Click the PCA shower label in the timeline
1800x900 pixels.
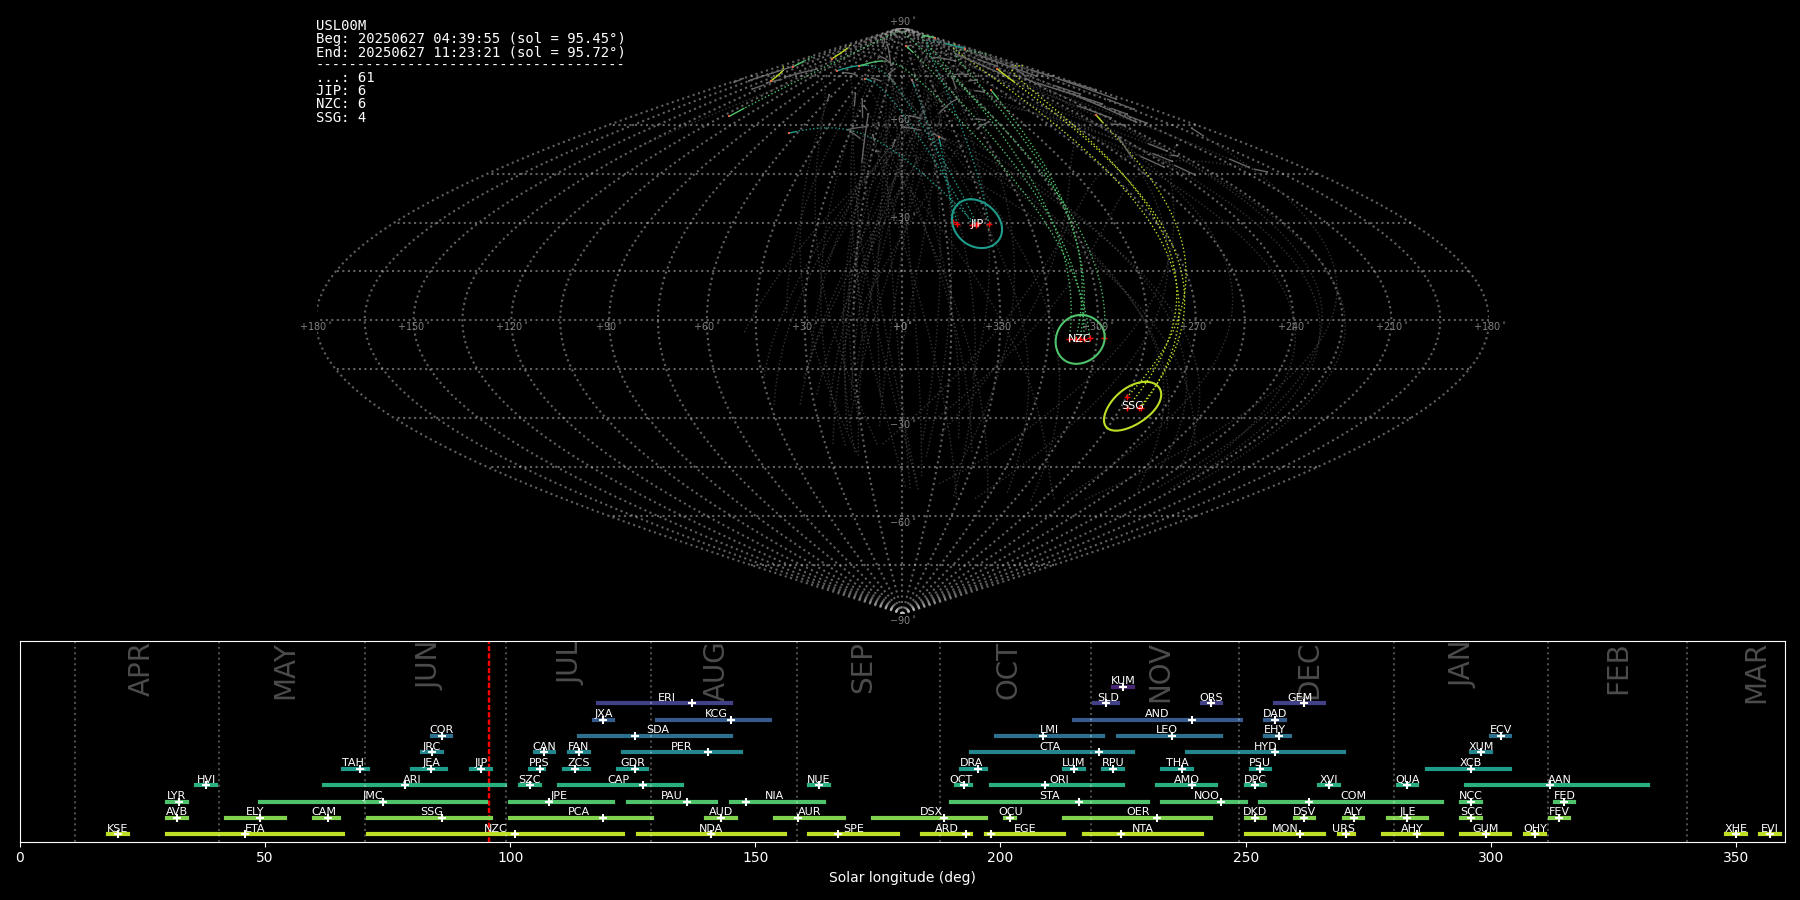(x=579, y=812)
